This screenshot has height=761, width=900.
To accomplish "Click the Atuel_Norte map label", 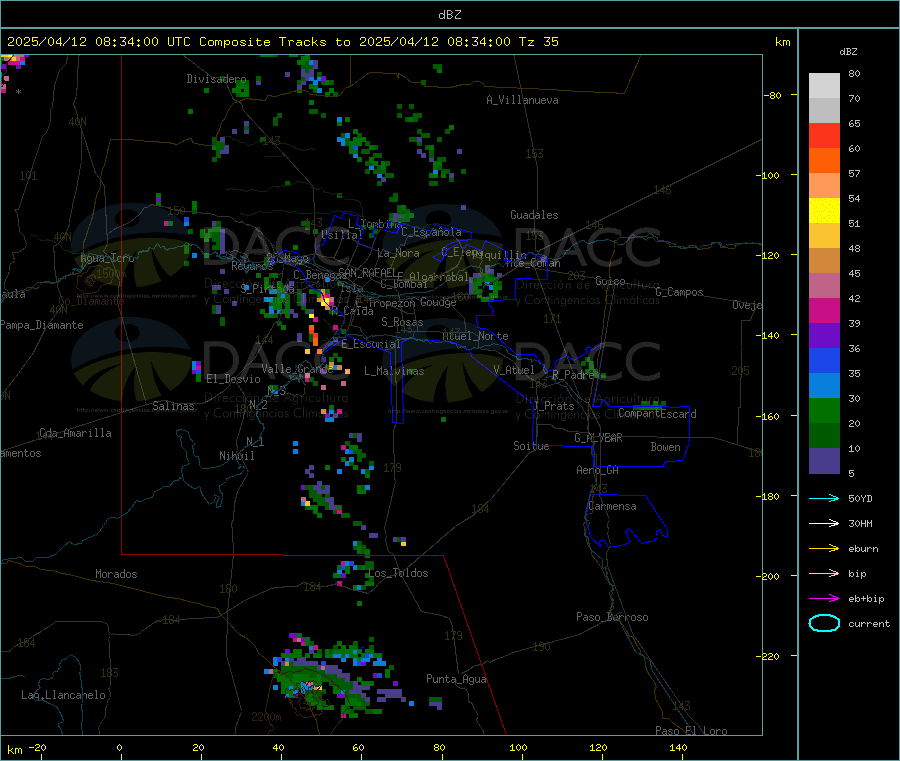I will point(475,336).
